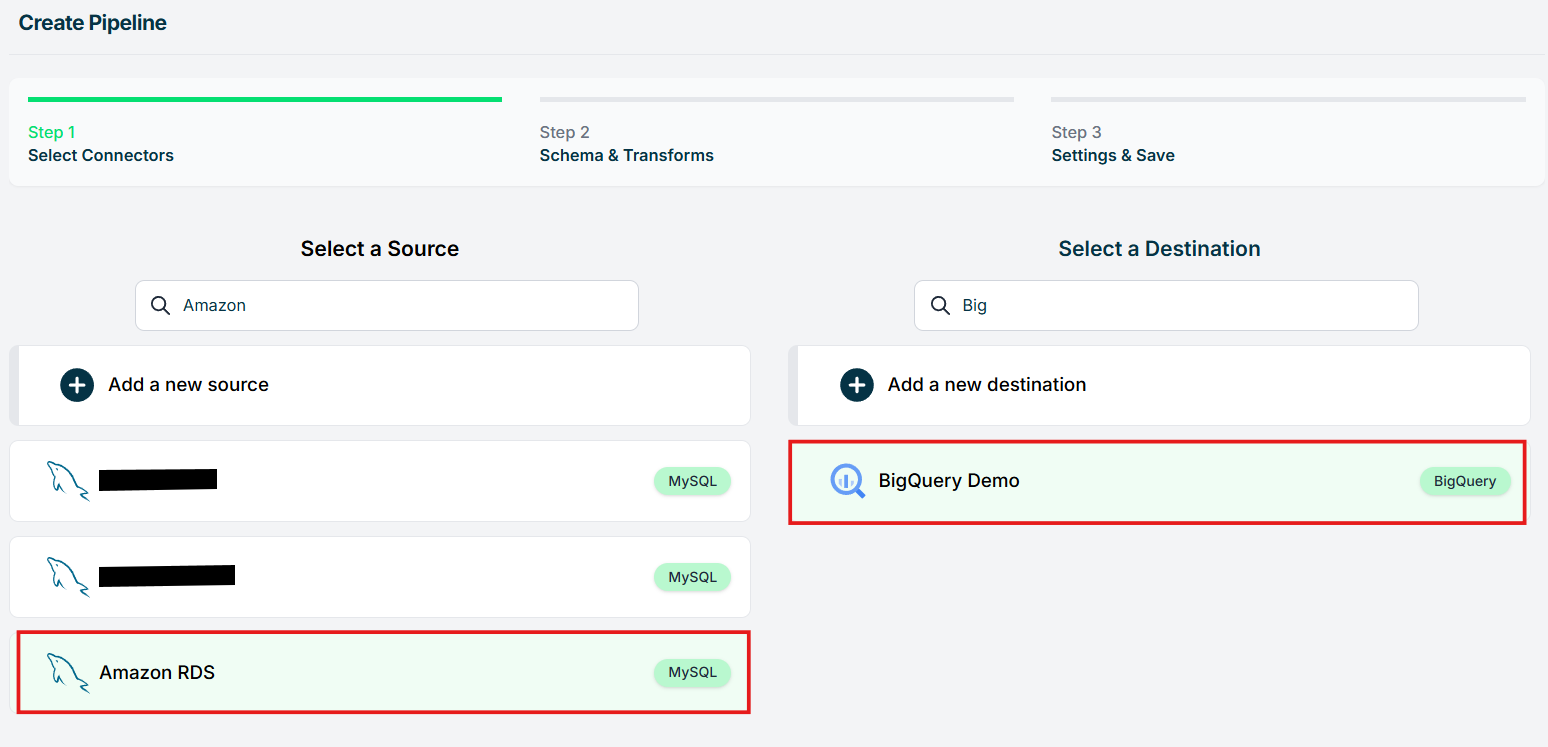Click the gray Step 3 progress bar
The height and width of the screenshot is (747, 1548).
pyautogui.click(x=1289, y=99)
